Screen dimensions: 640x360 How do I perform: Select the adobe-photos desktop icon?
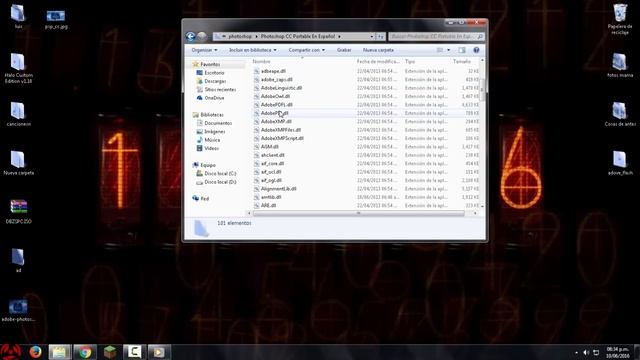(x=18, y=310)
